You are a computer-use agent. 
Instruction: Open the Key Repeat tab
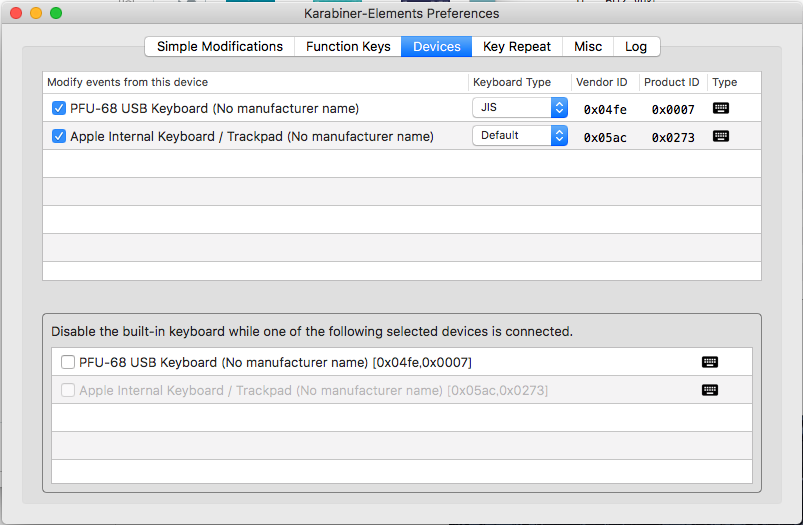tap(517, 47)
